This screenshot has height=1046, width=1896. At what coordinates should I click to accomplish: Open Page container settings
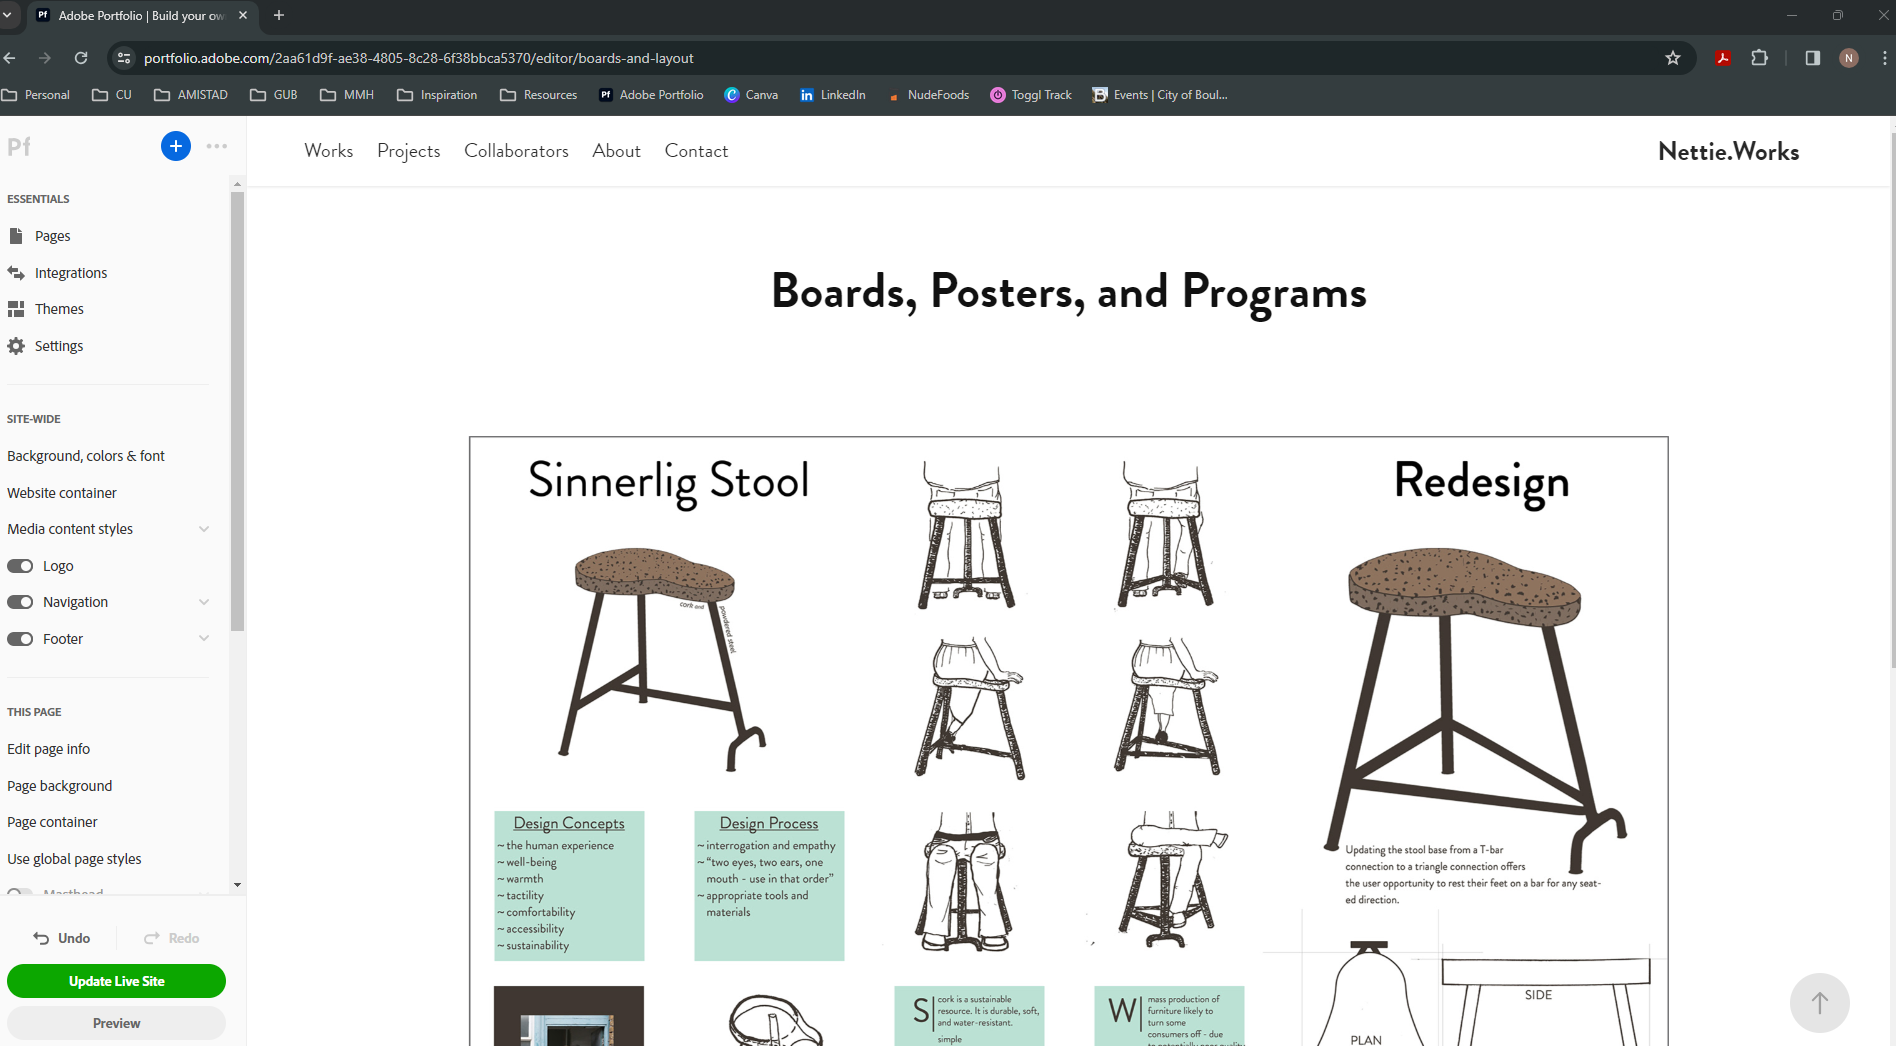(x=52, y=822)
